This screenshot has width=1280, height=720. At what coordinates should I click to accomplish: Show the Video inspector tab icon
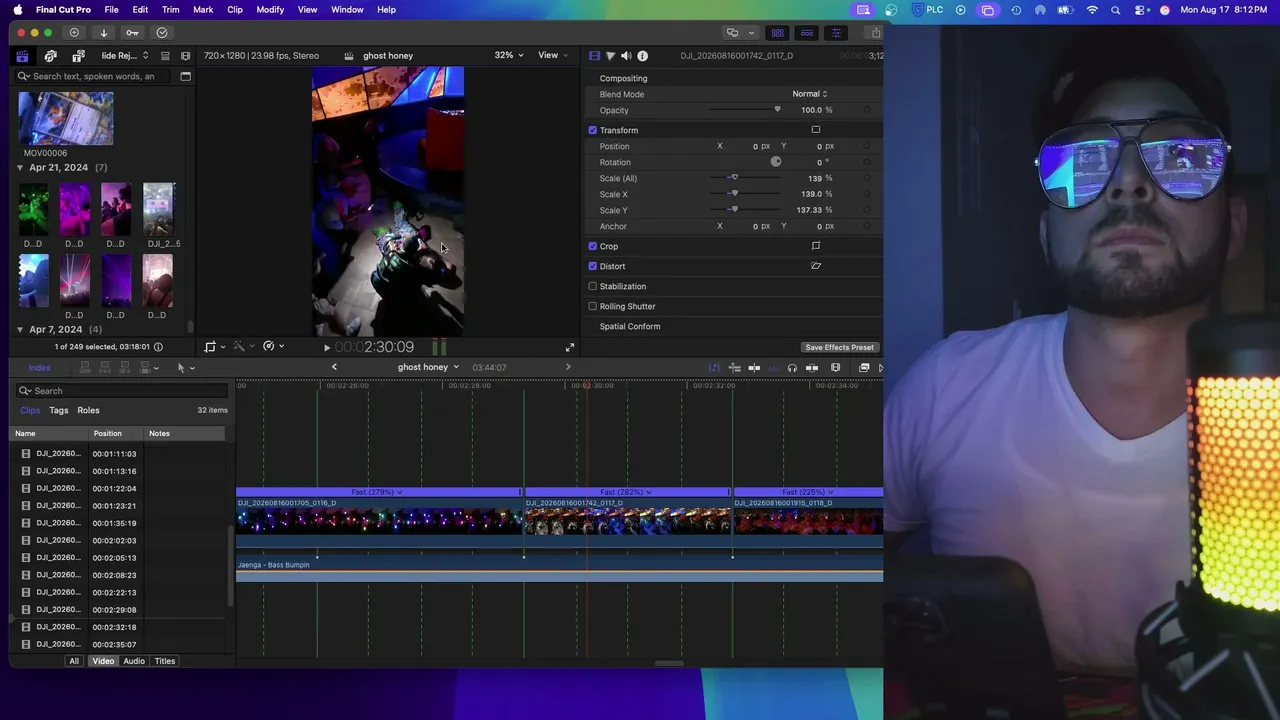(x=594, y=56)
